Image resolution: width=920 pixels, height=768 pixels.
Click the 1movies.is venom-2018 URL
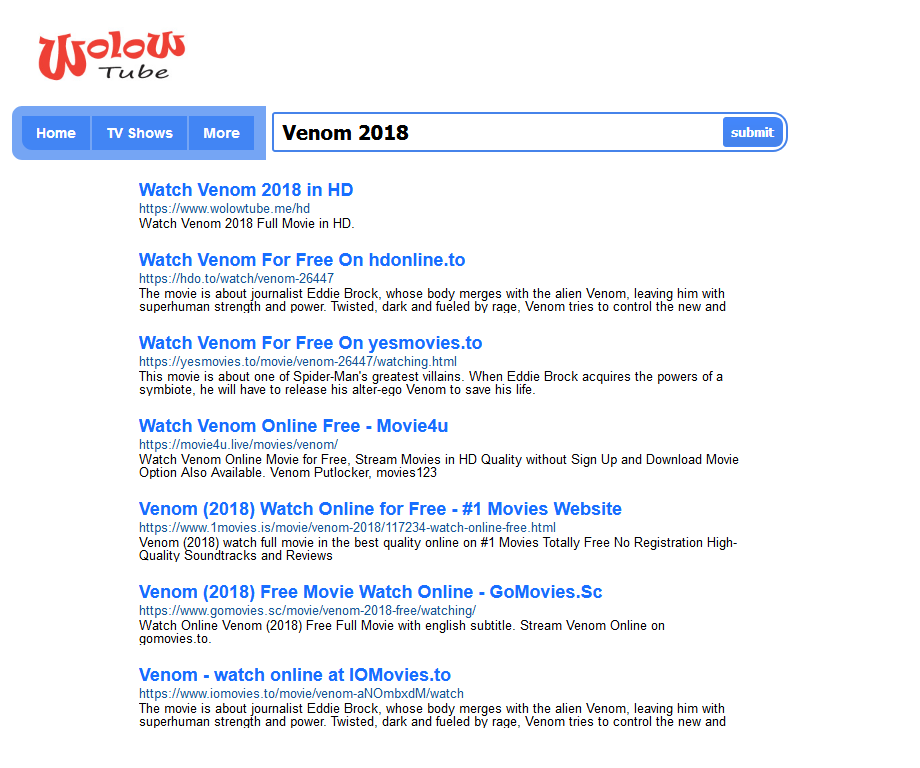(347, 528)
